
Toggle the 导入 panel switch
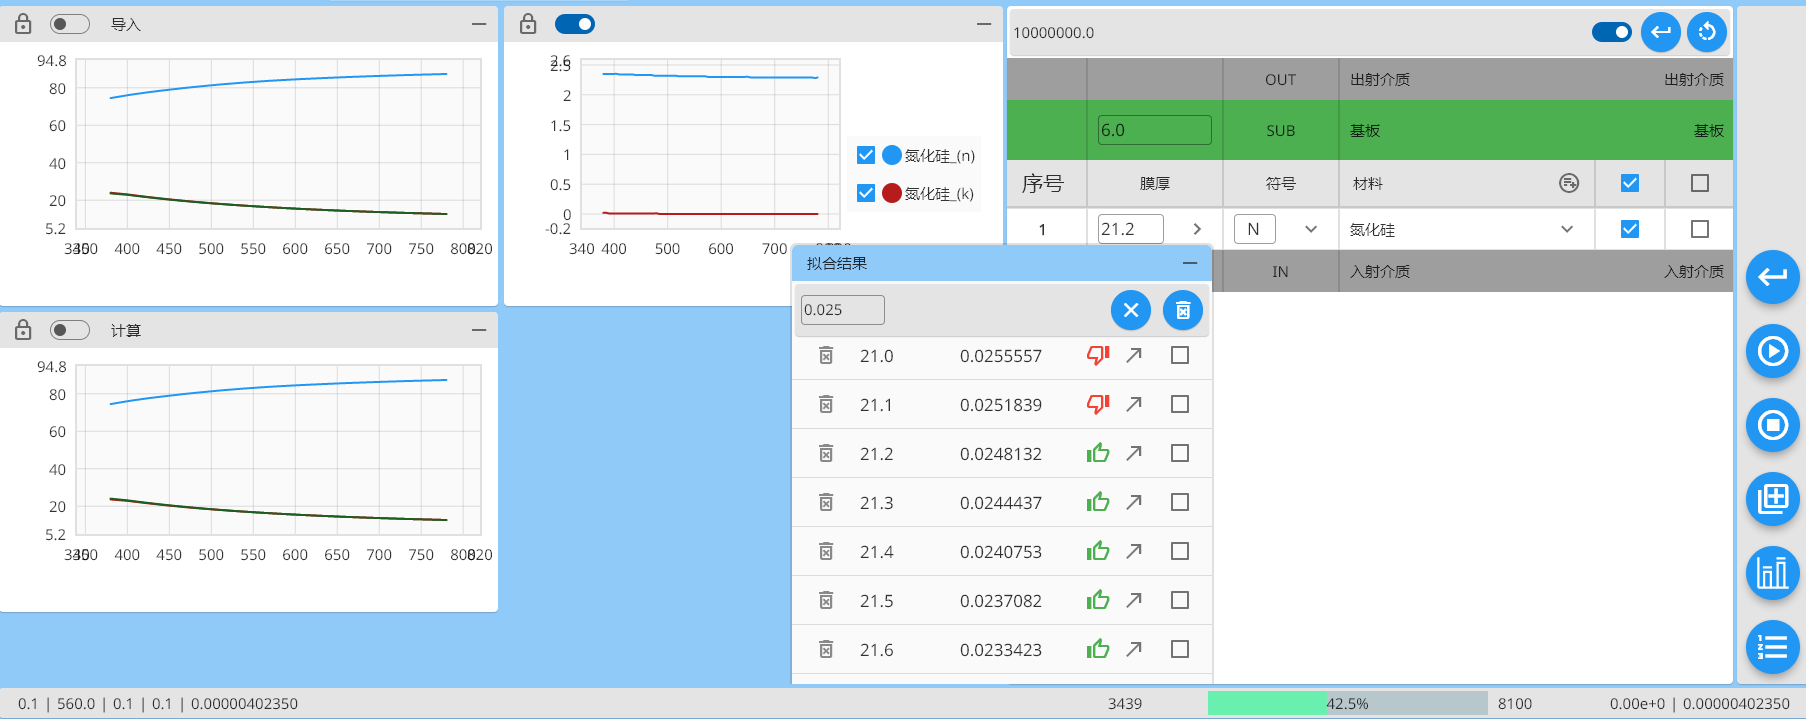(x=69, y=24)
